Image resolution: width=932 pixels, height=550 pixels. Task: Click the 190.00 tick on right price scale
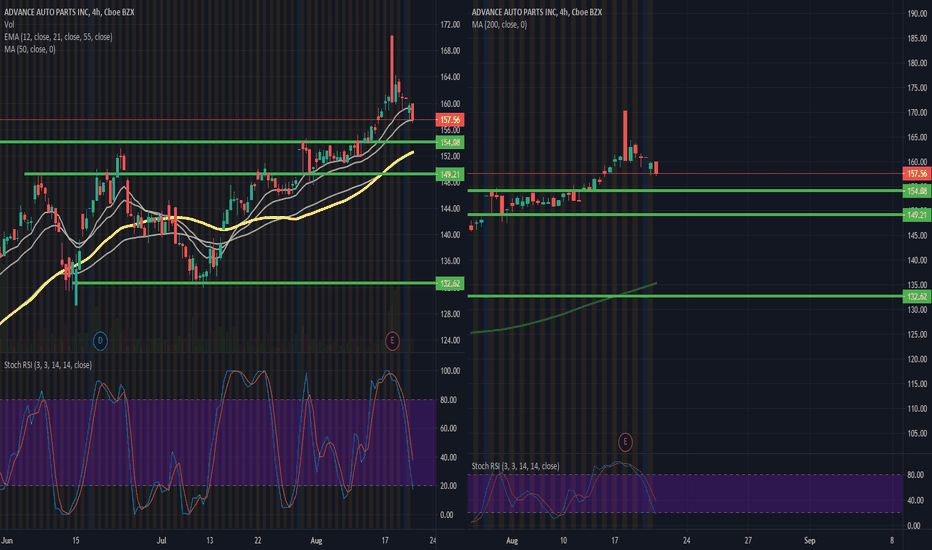pyautogui.click(x=917, y=13)
